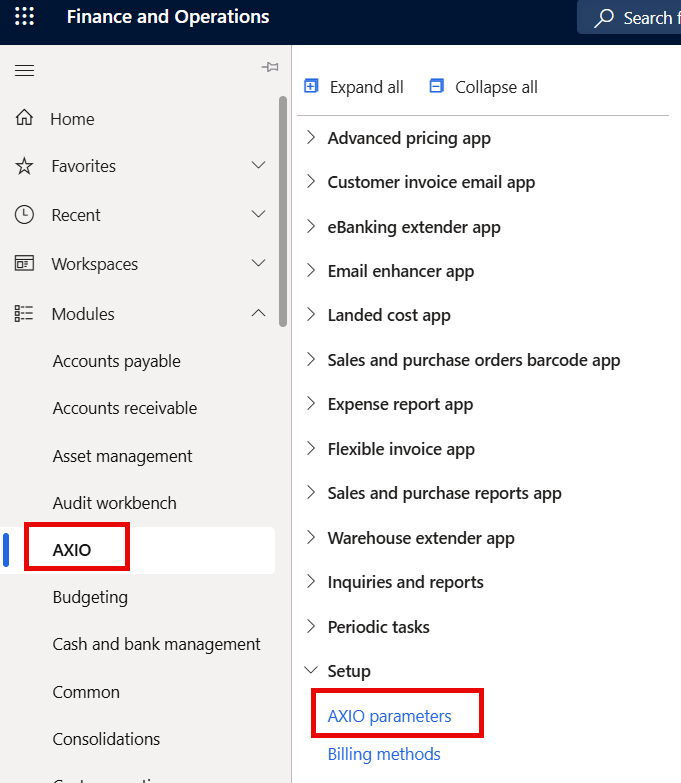
Task: Expand the Recent section chevron
Action: [x=259, y=214]
